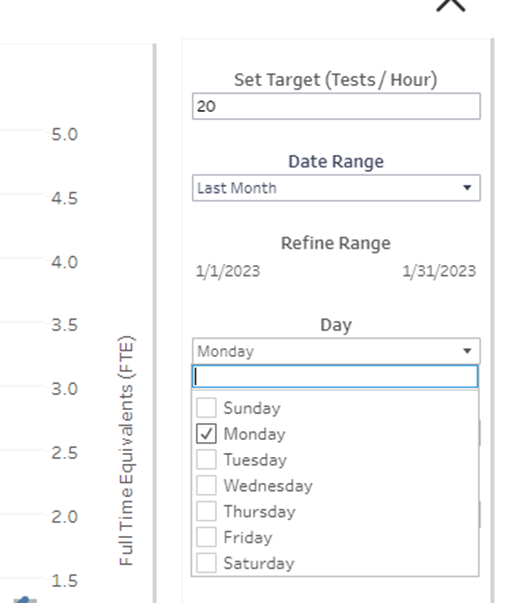Open the Date Range dropdown arrow
519x603 pixels.
[467, 188]
